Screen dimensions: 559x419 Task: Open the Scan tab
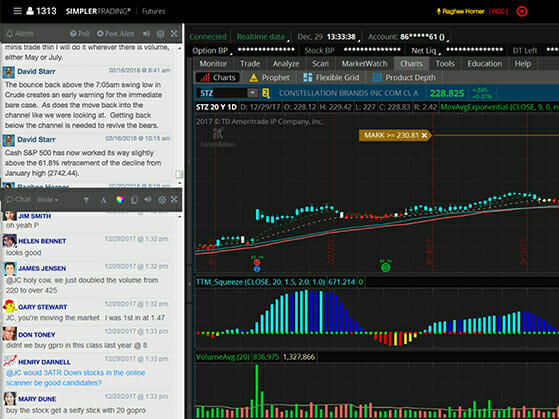pyautogui.click(x=320, y=63)
